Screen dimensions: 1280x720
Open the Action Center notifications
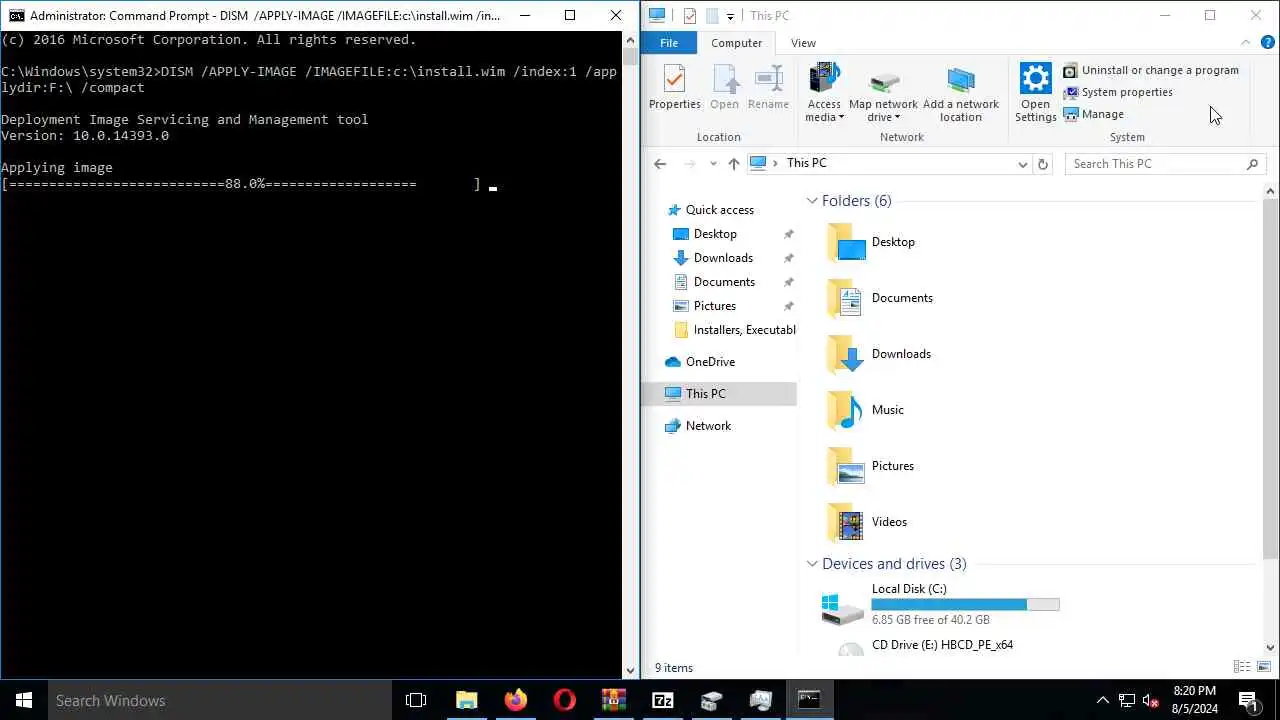click(1248, 700)
